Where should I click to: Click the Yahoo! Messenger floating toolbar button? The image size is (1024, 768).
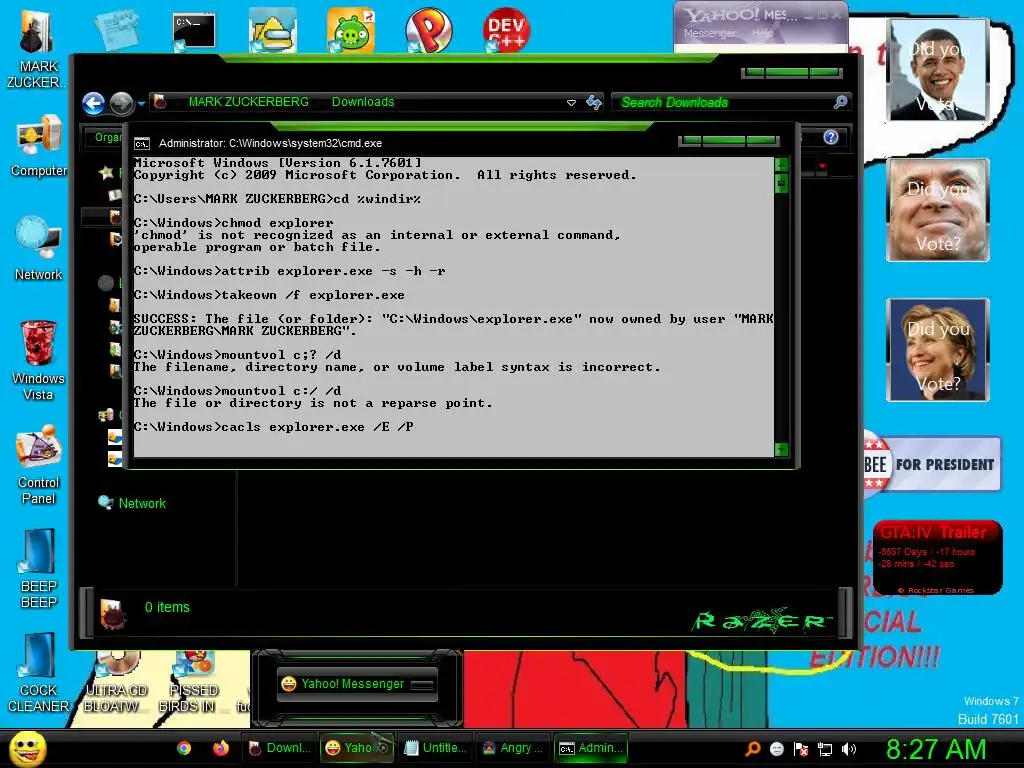click(357, 684)
